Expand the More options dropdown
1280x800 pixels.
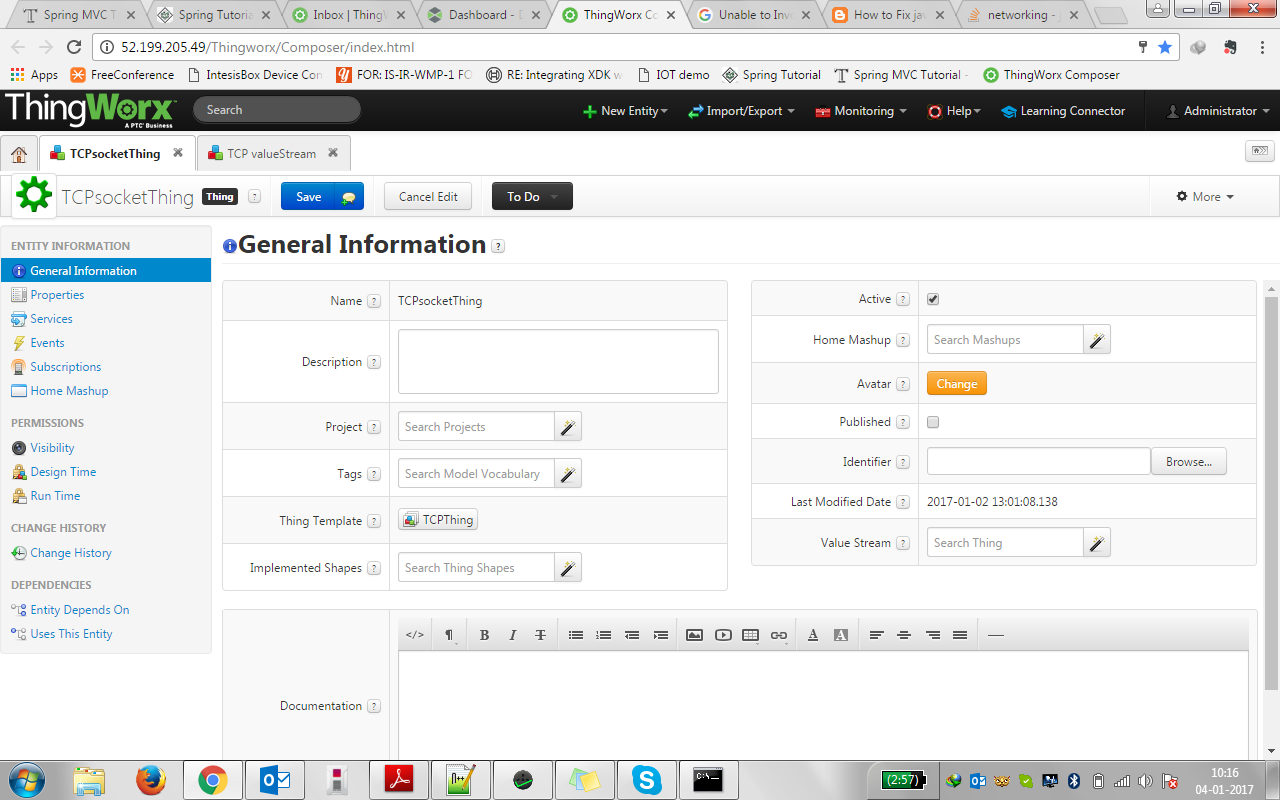point(1205,197)
